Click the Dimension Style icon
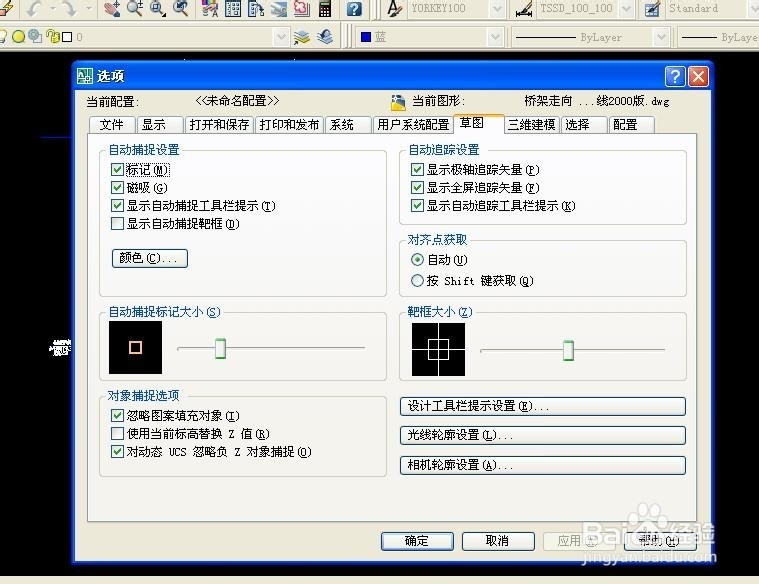Image resolution: width=759 pixels, height=584 pixels. pos(524,9)
